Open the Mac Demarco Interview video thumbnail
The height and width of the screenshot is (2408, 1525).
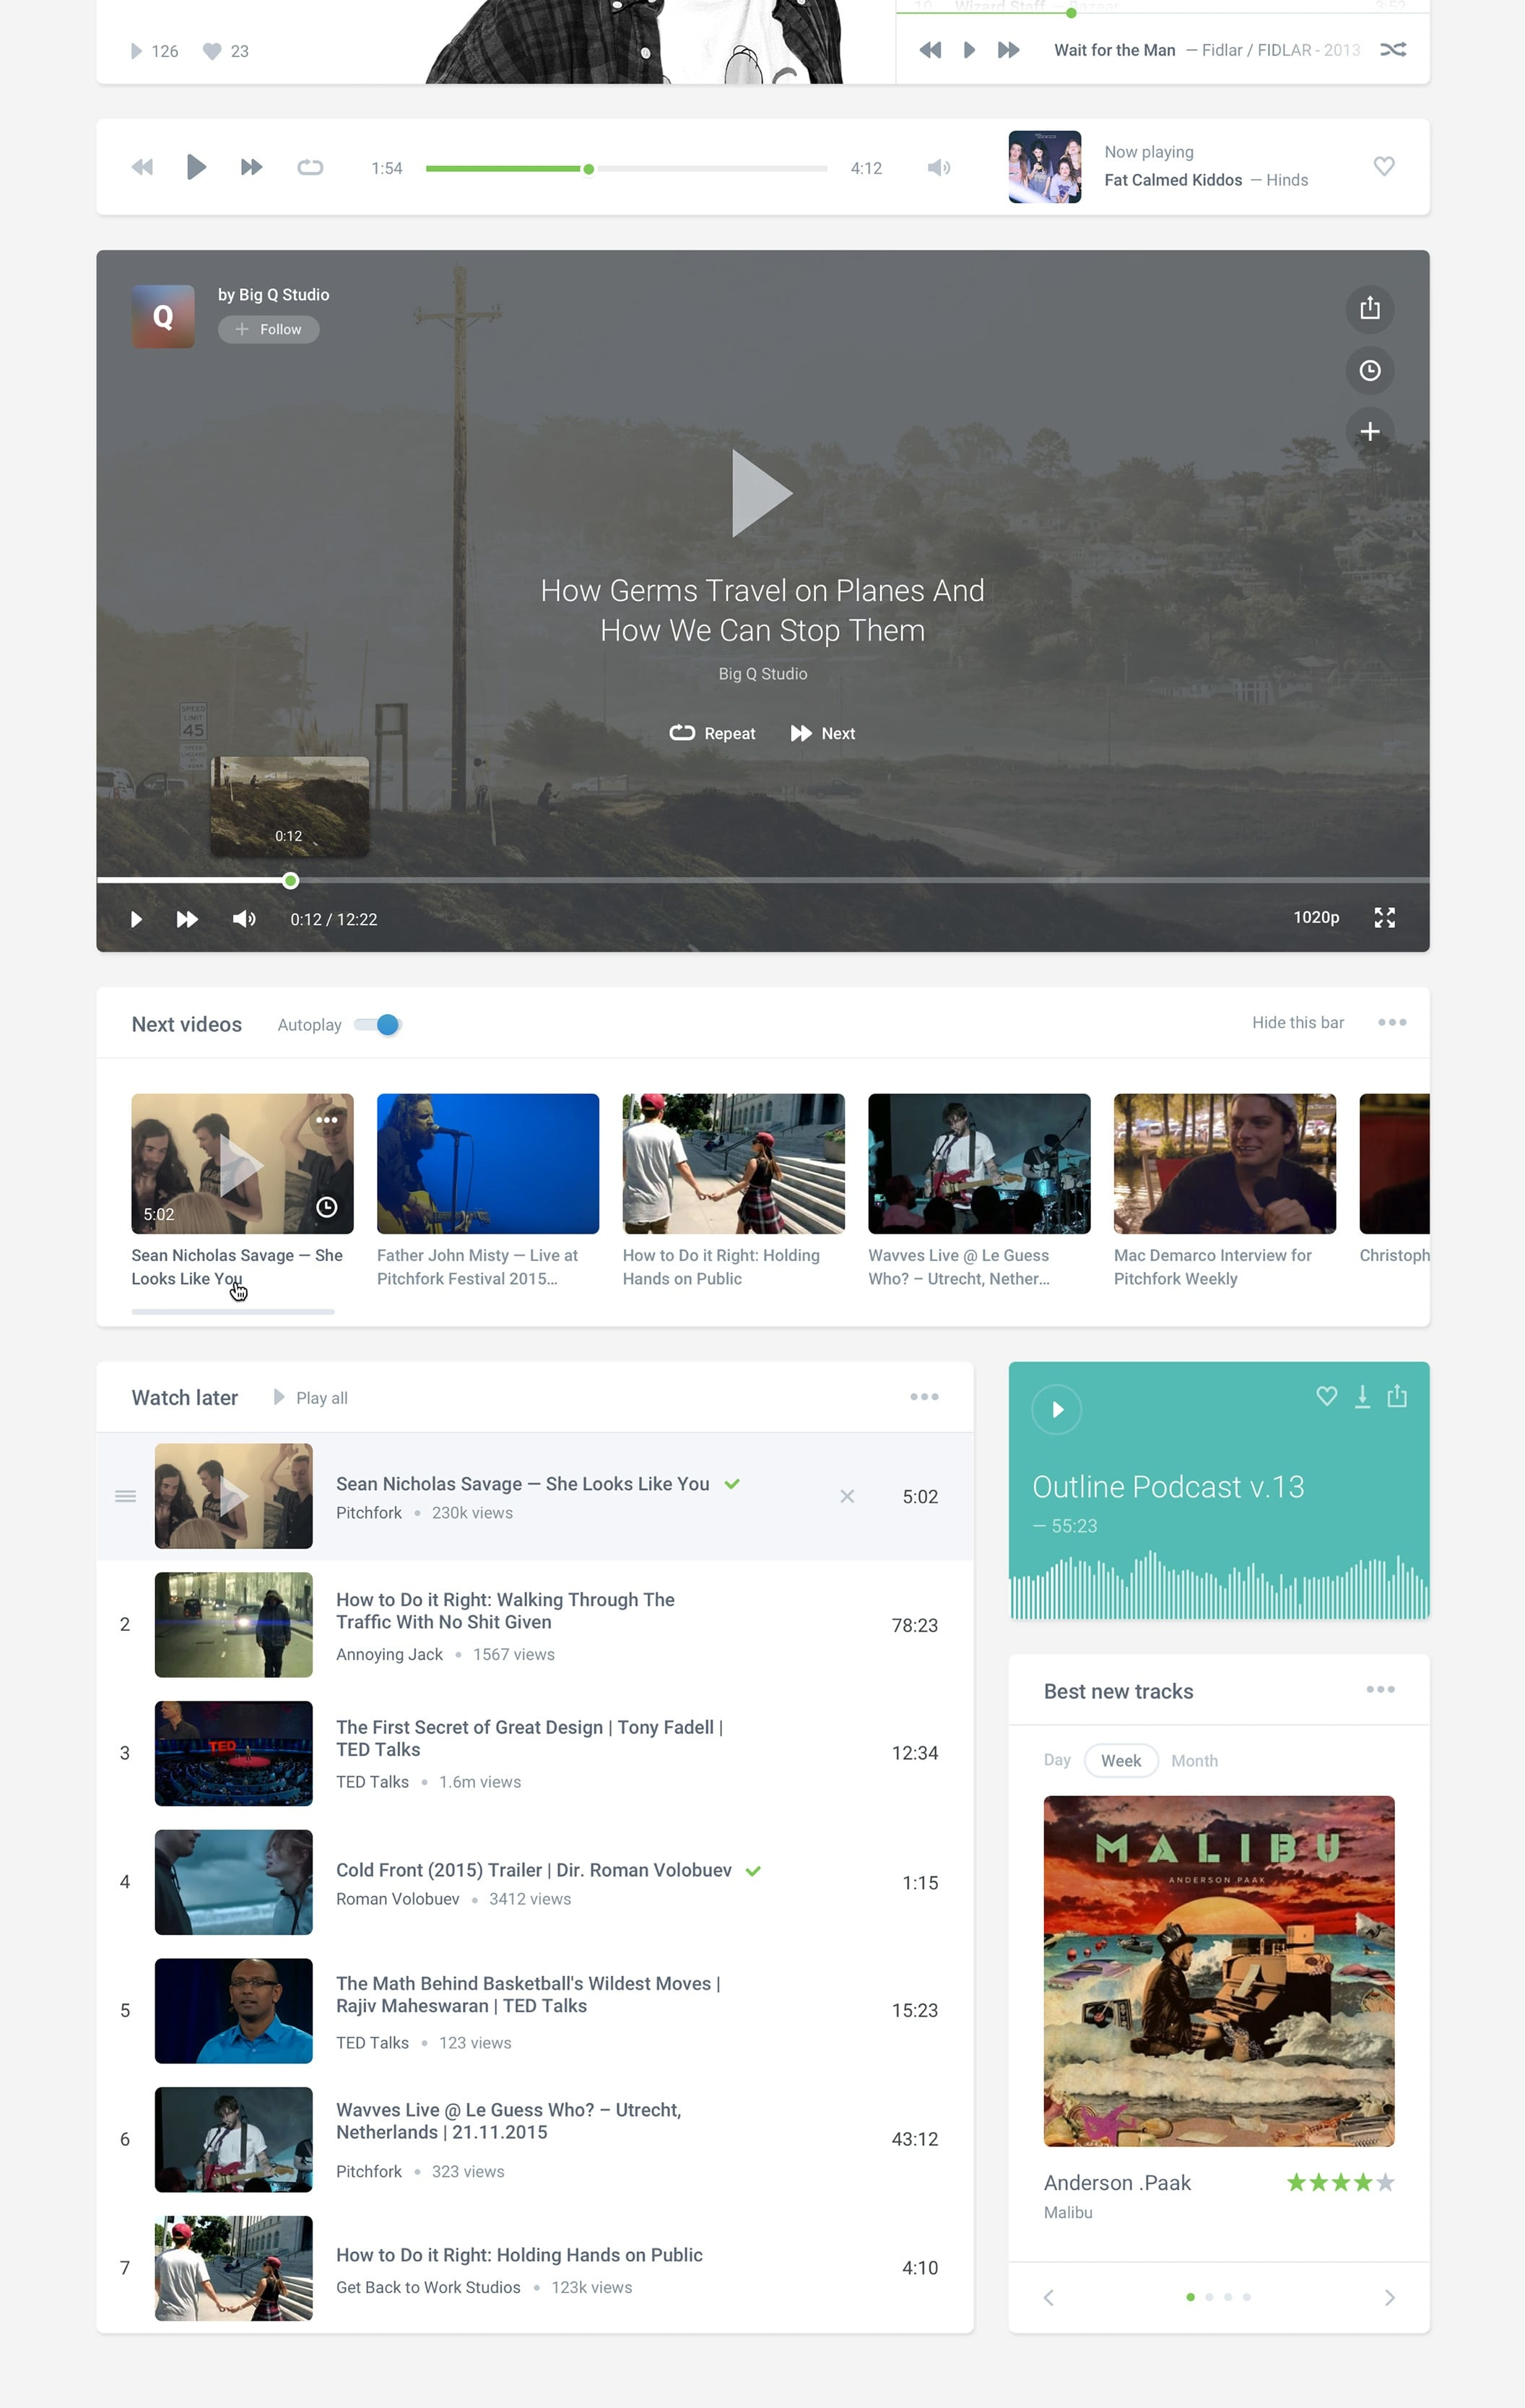[1224, 1163]
